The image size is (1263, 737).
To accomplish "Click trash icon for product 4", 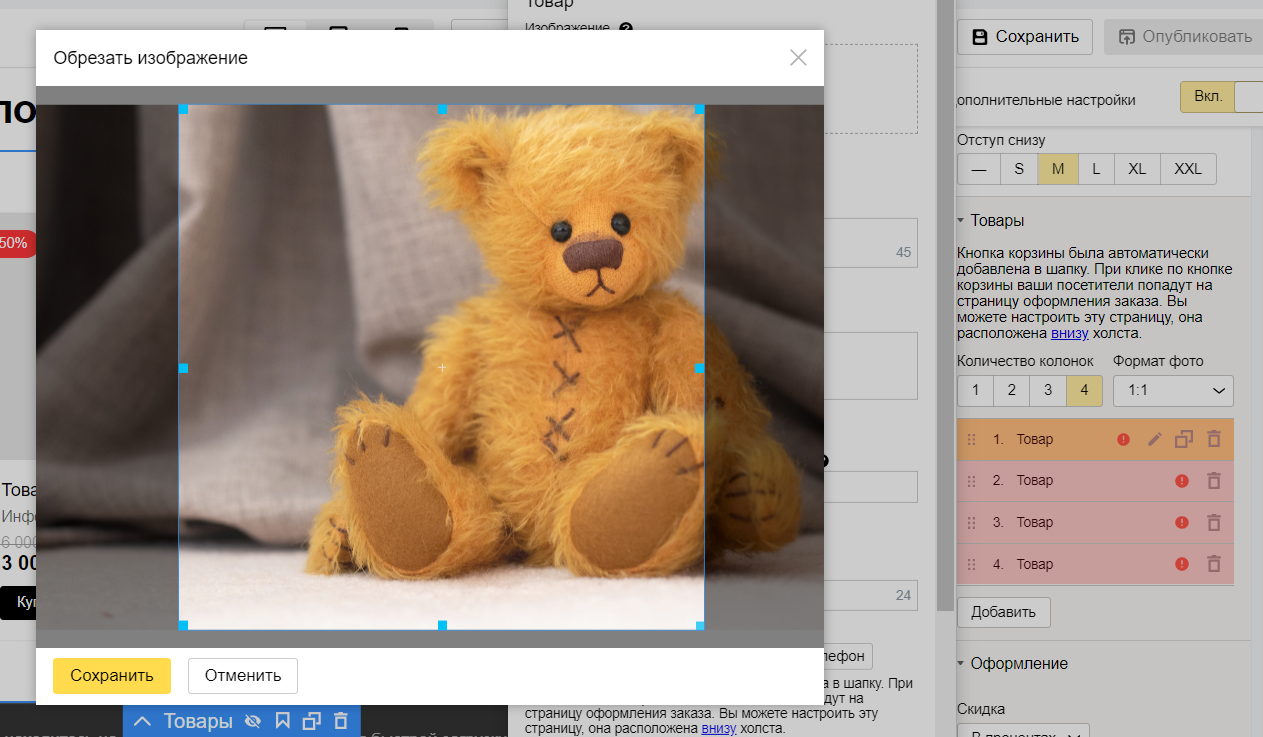I will pyautogui.click(x=1214, y=564).
